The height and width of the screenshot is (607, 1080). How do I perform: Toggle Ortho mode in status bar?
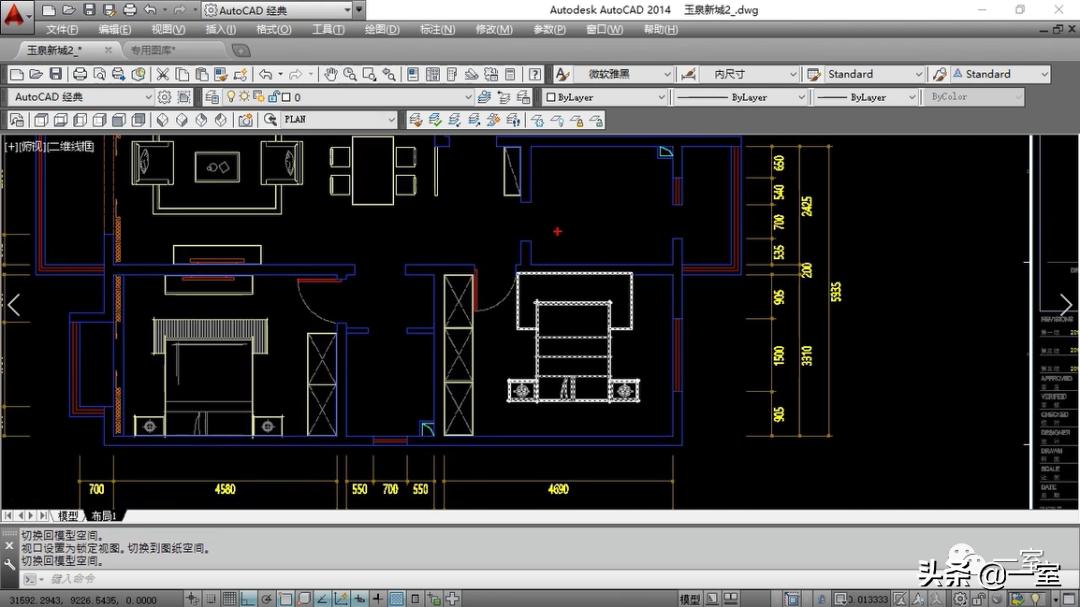(248, 599)
